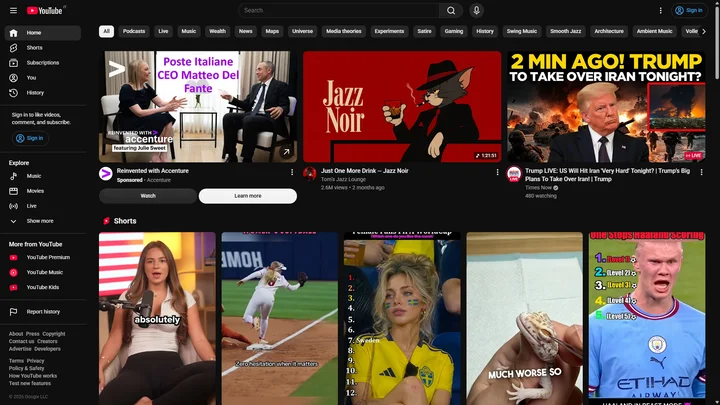720x405 pixels.
Task: Open the softball 'Zero hesitation' Short
Action: point(280,318)
